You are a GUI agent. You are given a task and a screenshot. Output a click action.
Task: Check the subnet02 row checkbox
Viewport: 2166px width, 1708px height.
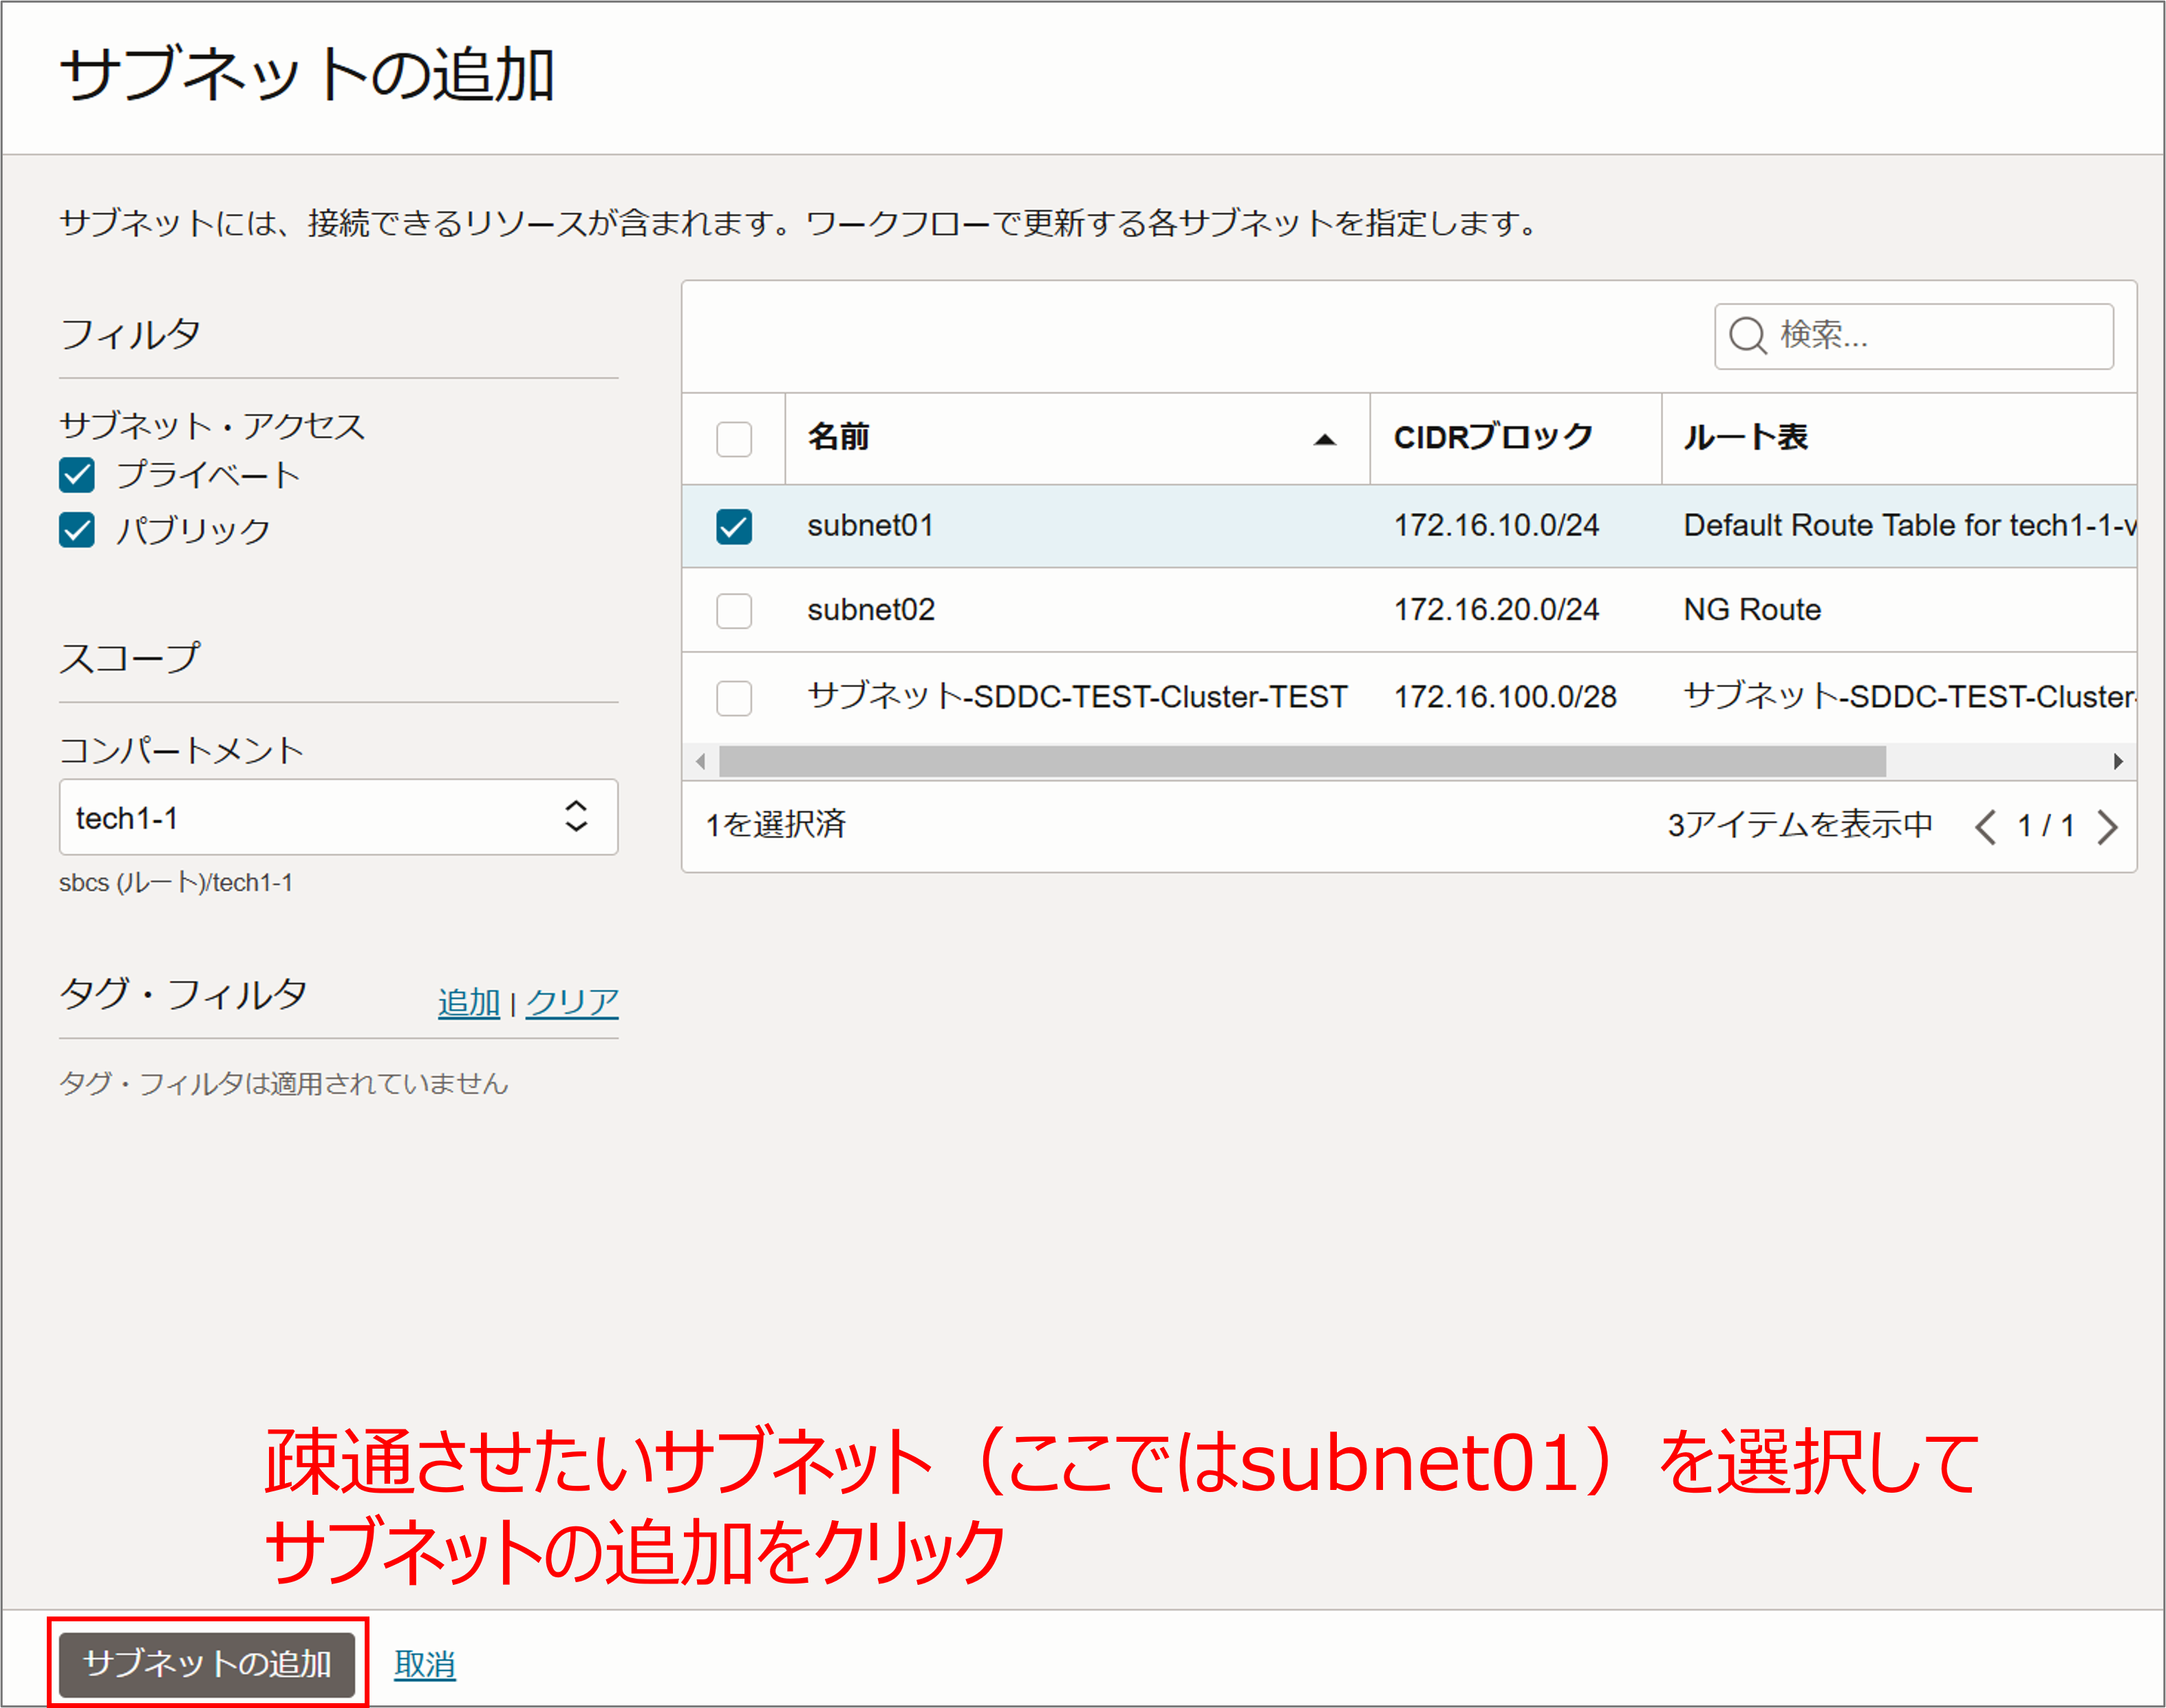pos(734,611)
